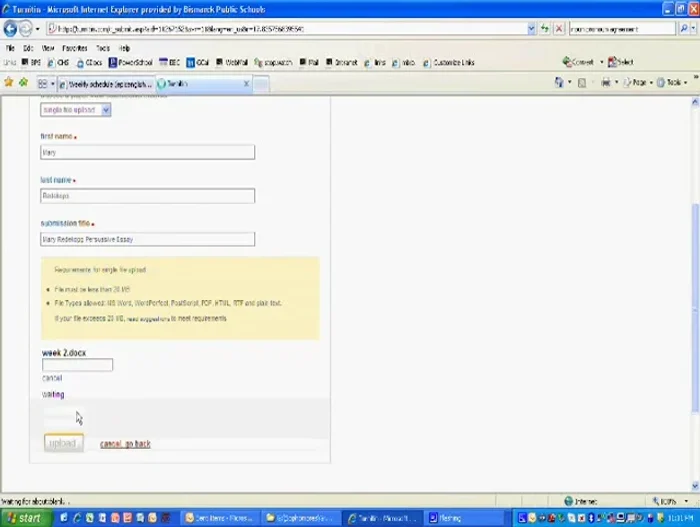
Task: Click the Print icon in command bar
Action: [607, 83]
